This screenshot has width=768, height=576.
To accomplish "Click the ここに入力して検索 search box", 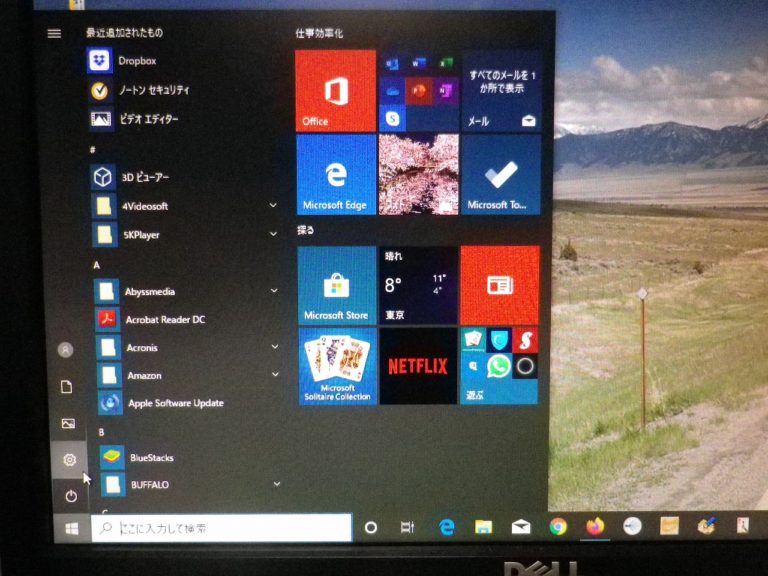I will 221,528.
